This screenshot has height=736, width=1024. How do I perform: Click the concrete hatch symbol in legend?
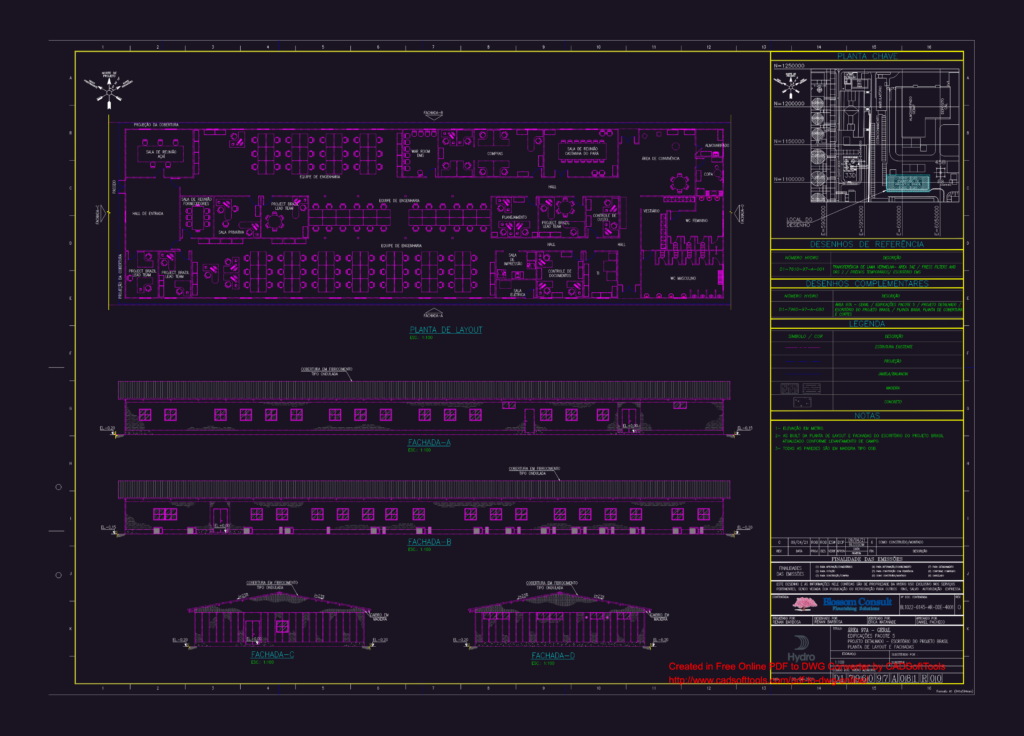pos(801,402)
